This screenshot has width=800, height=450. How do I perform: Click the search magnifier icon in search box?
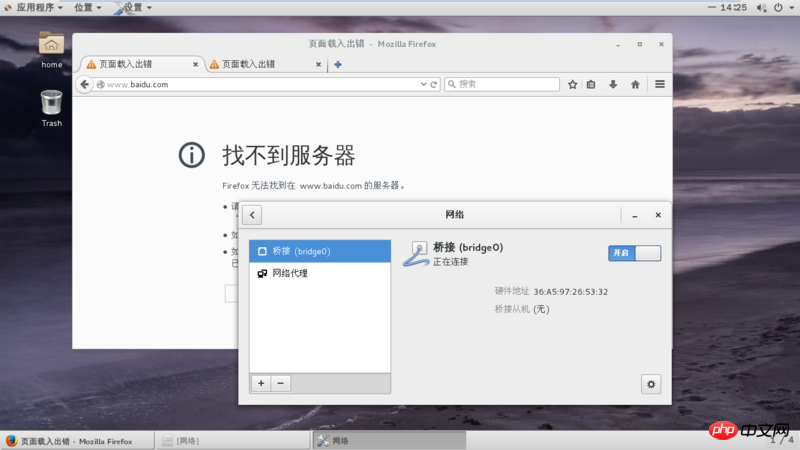point(452,84)
